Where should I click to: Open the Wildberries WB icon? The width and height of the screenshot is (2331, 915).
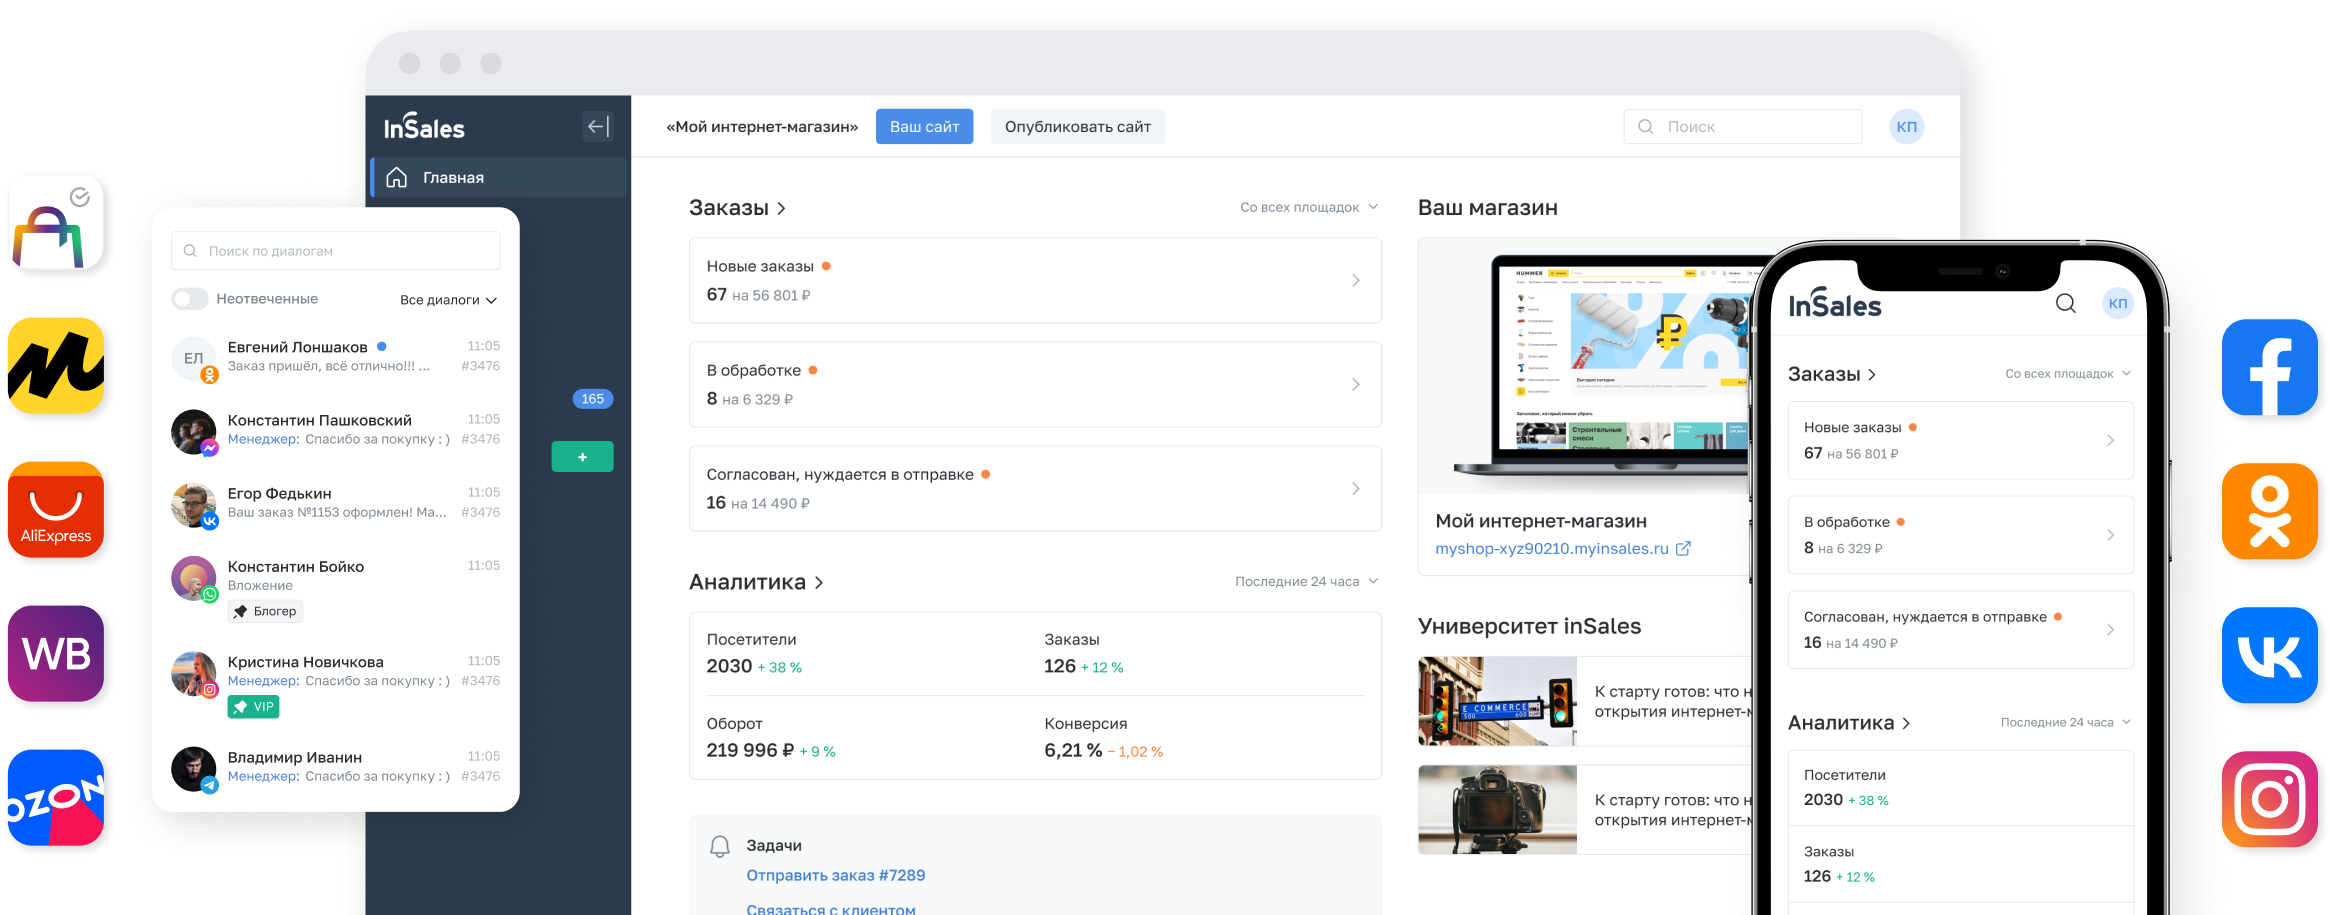click(56, 654)
